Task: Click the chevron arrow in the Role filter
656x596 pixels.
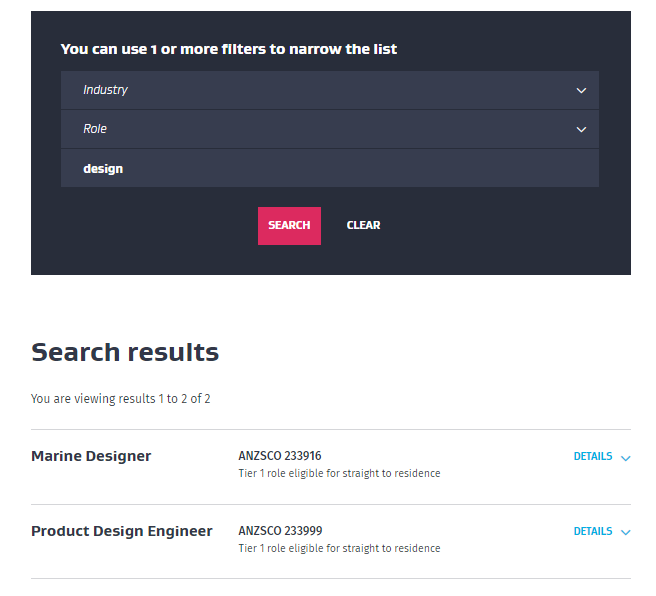Action: 581,129
